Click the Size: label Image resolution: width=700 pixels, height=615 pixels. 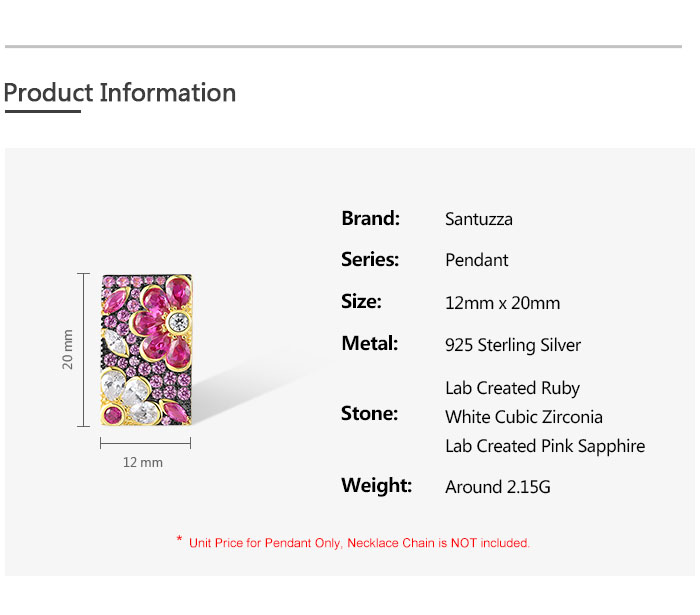coord(361,301)
